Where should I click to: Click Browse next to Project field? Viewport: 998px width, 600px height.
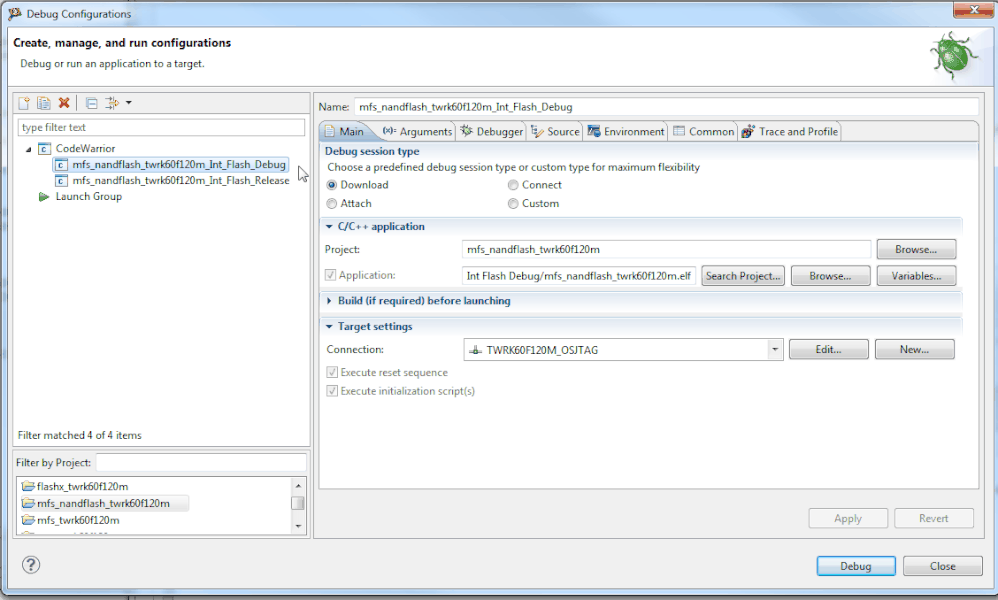coord(916,249)
